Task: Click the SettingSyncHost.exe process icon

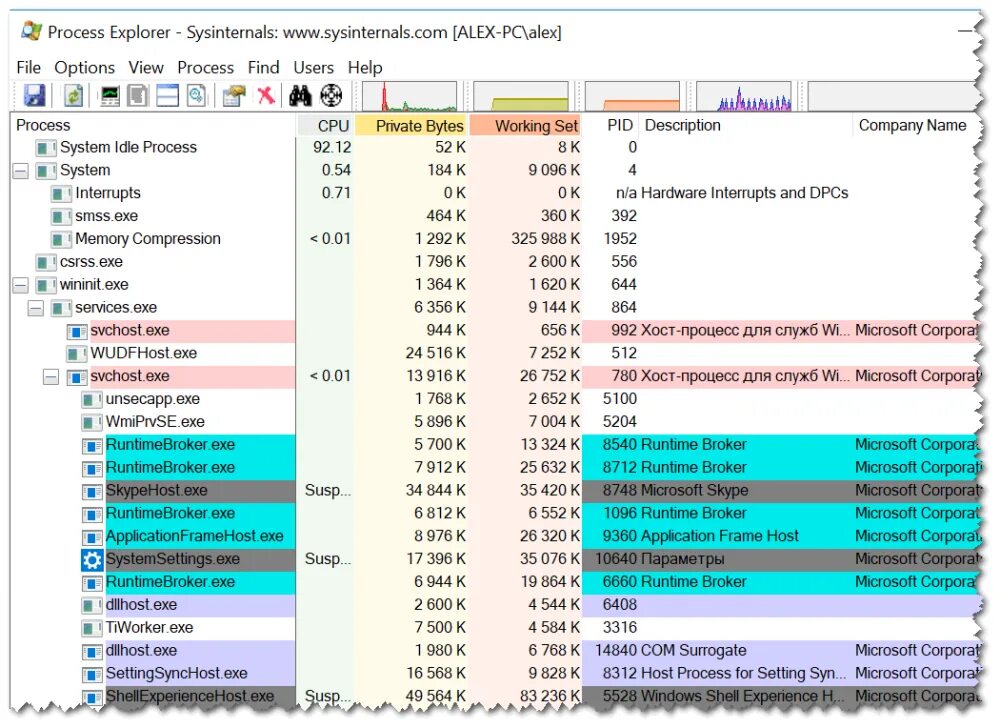Action: coord(92,675)
